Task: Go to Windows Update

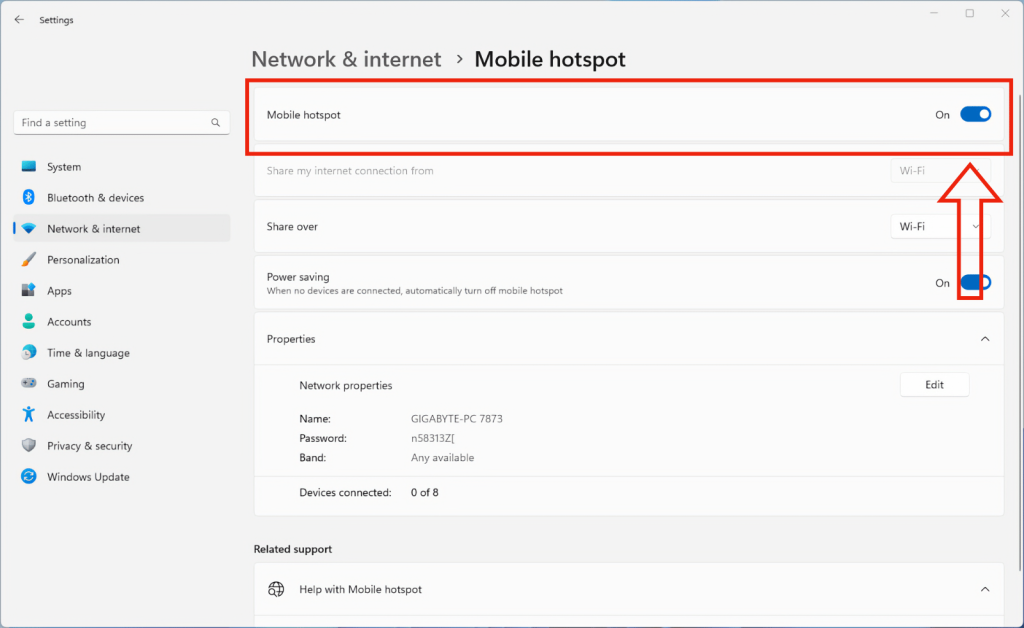Action: pyautogui.click(x=122, y=477)
